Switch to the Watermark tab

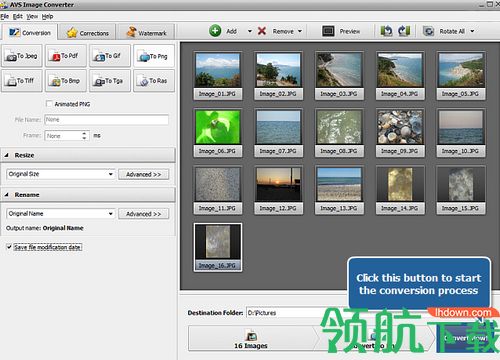pyautogui.click(x=146, y=33)
